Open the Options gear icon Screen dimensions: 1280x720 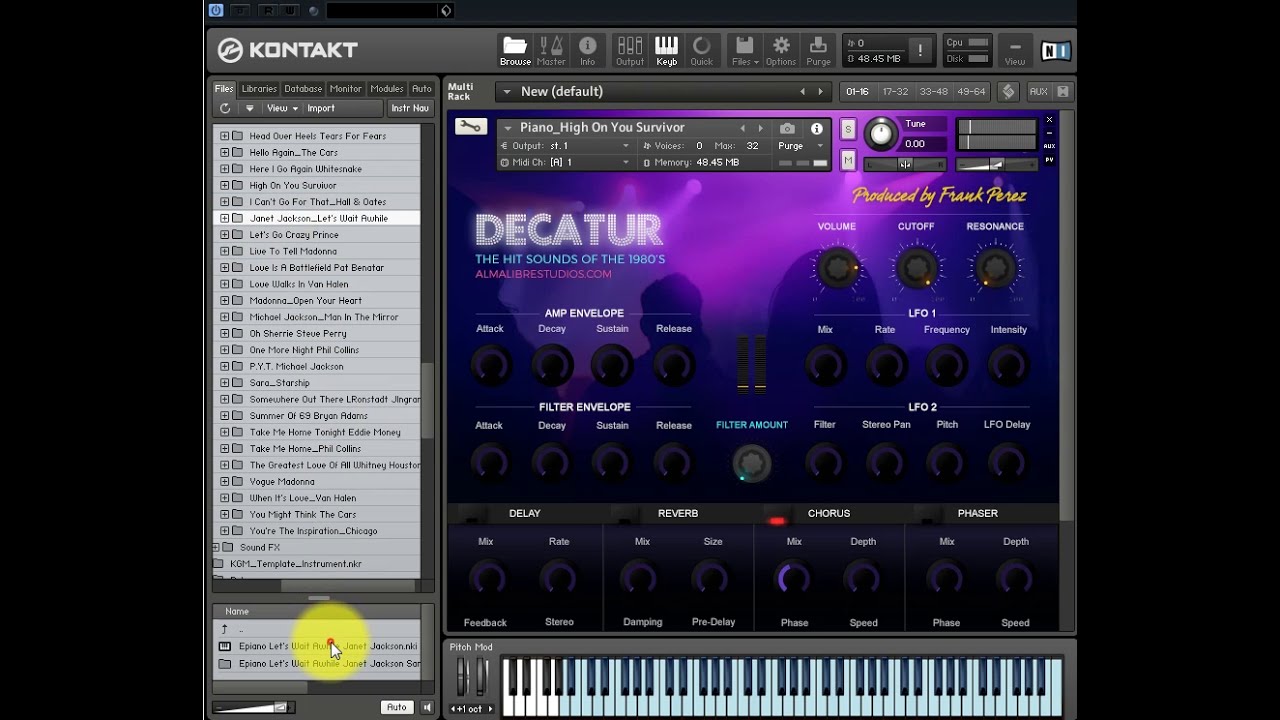click(x=781, y=50)
